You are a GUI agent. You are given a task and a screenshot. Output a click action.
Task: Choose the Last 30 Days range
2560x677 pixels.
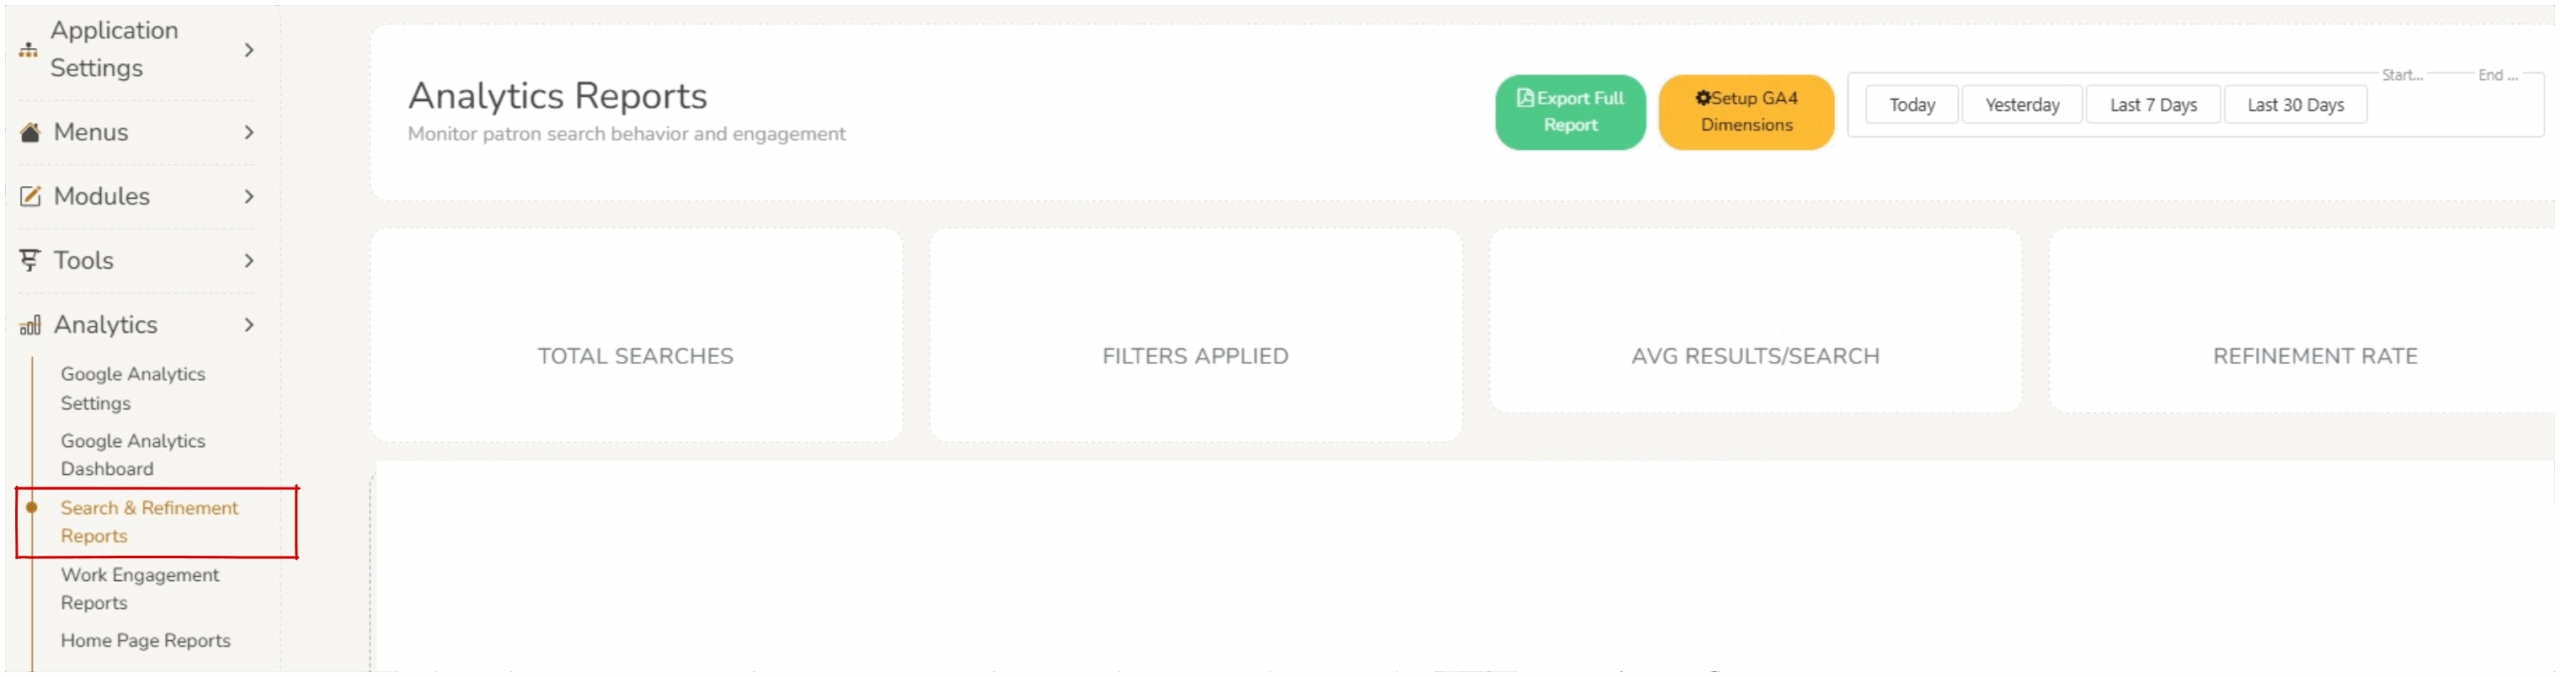point(2295,105)
